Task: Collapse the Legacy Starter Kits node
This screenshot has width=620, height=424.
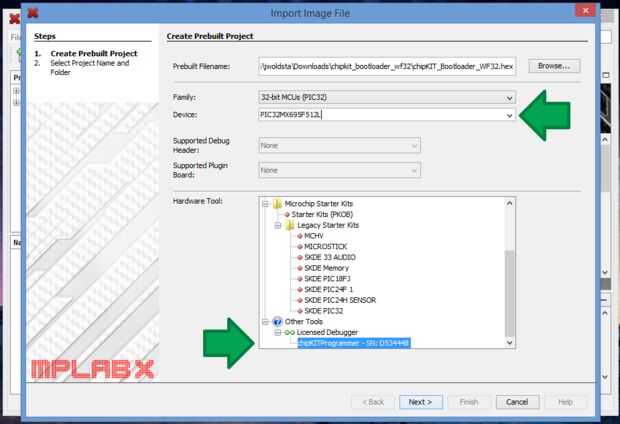Action: coord(278,225)
